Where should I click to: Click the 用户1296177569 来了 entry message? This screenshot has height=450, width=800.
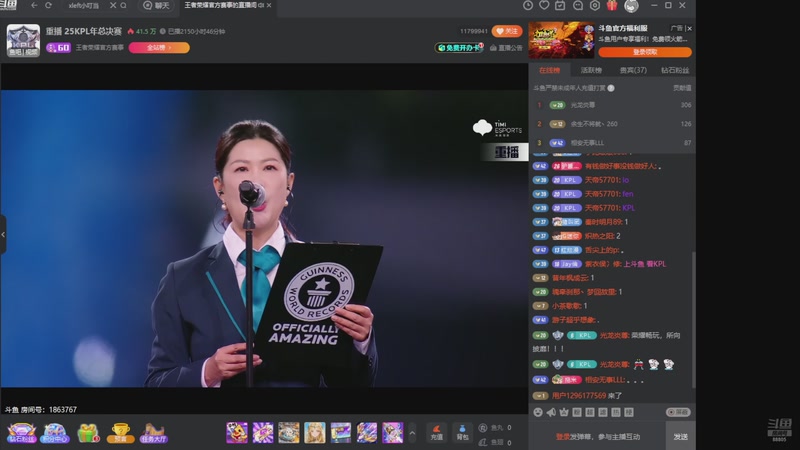tap(587, 396)
